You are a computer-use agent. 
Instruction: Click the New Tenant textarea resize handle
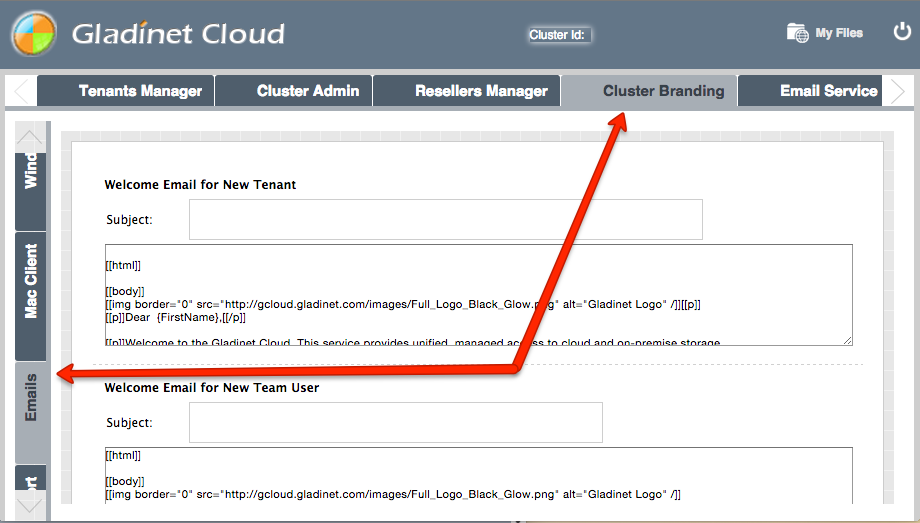coord(847,340)
